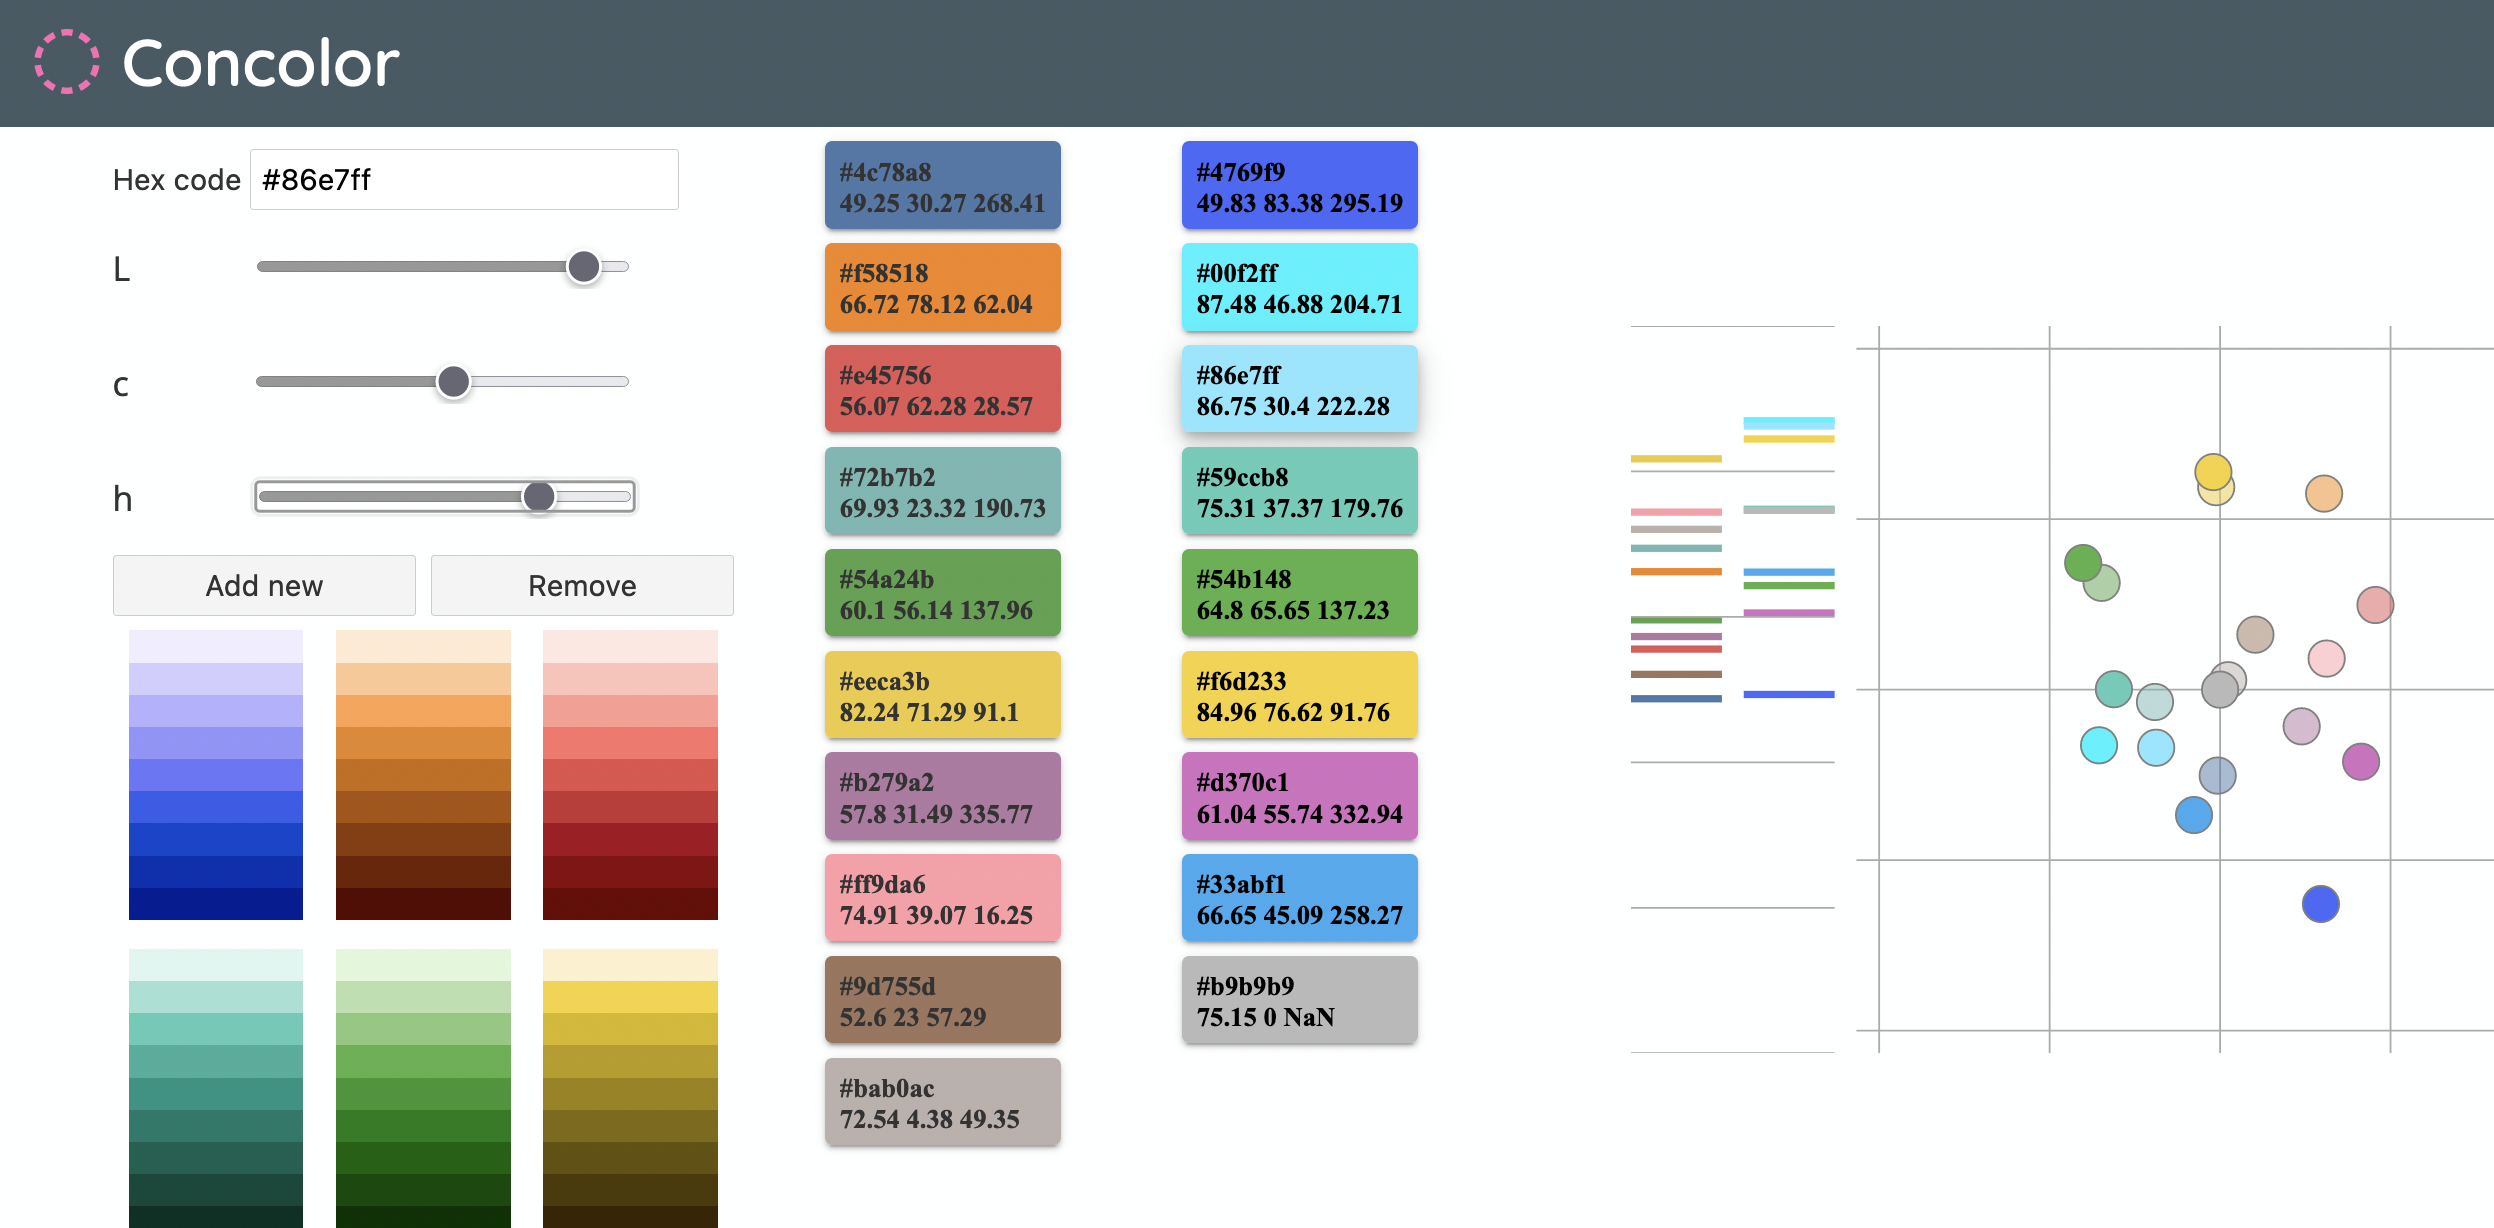The height and width of the screenshot is (1228, 2494).
Task: Select the #f58518 orange color card
Action: tap(942, 288)
